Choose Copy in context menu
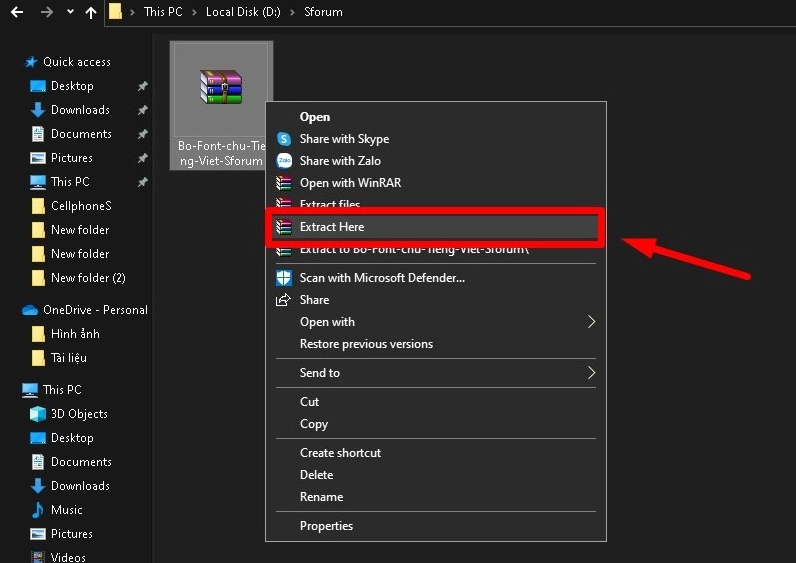 click(x=314, y=424)
